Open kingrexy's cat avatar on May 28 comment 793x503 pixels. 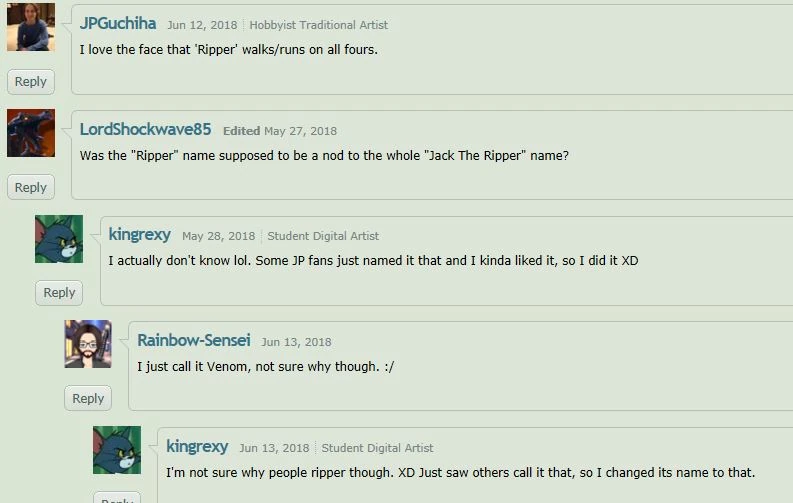[59, 239]
